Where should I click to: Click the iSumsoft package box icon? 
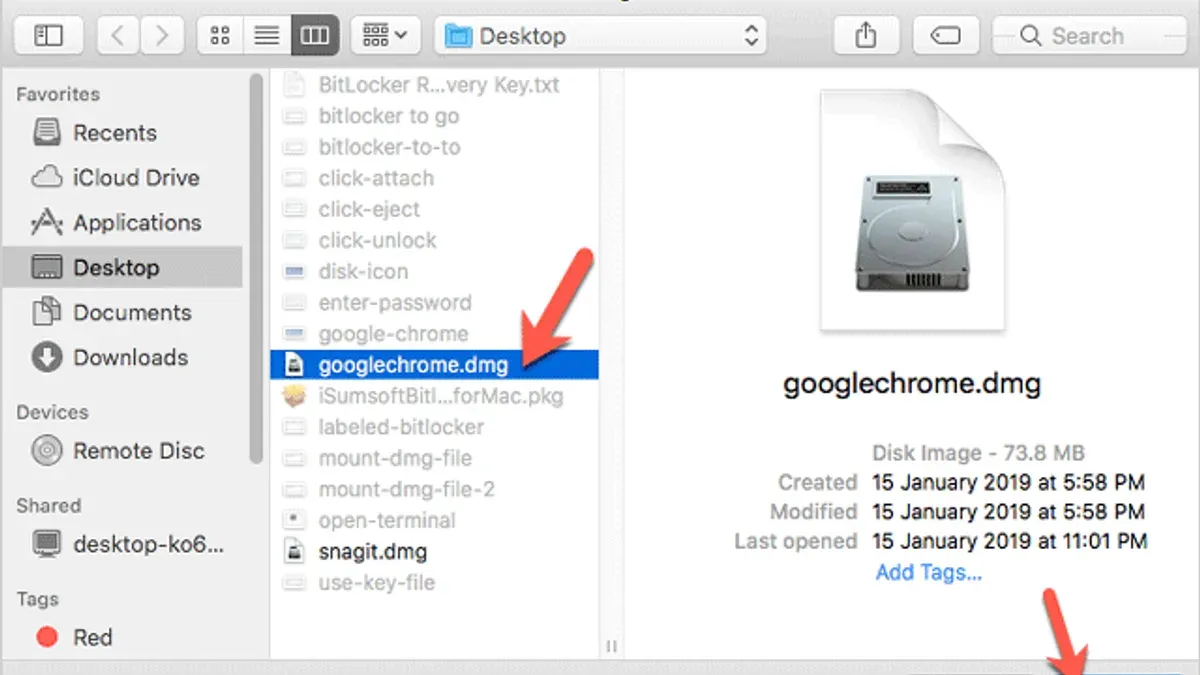[x=293, y=396]
